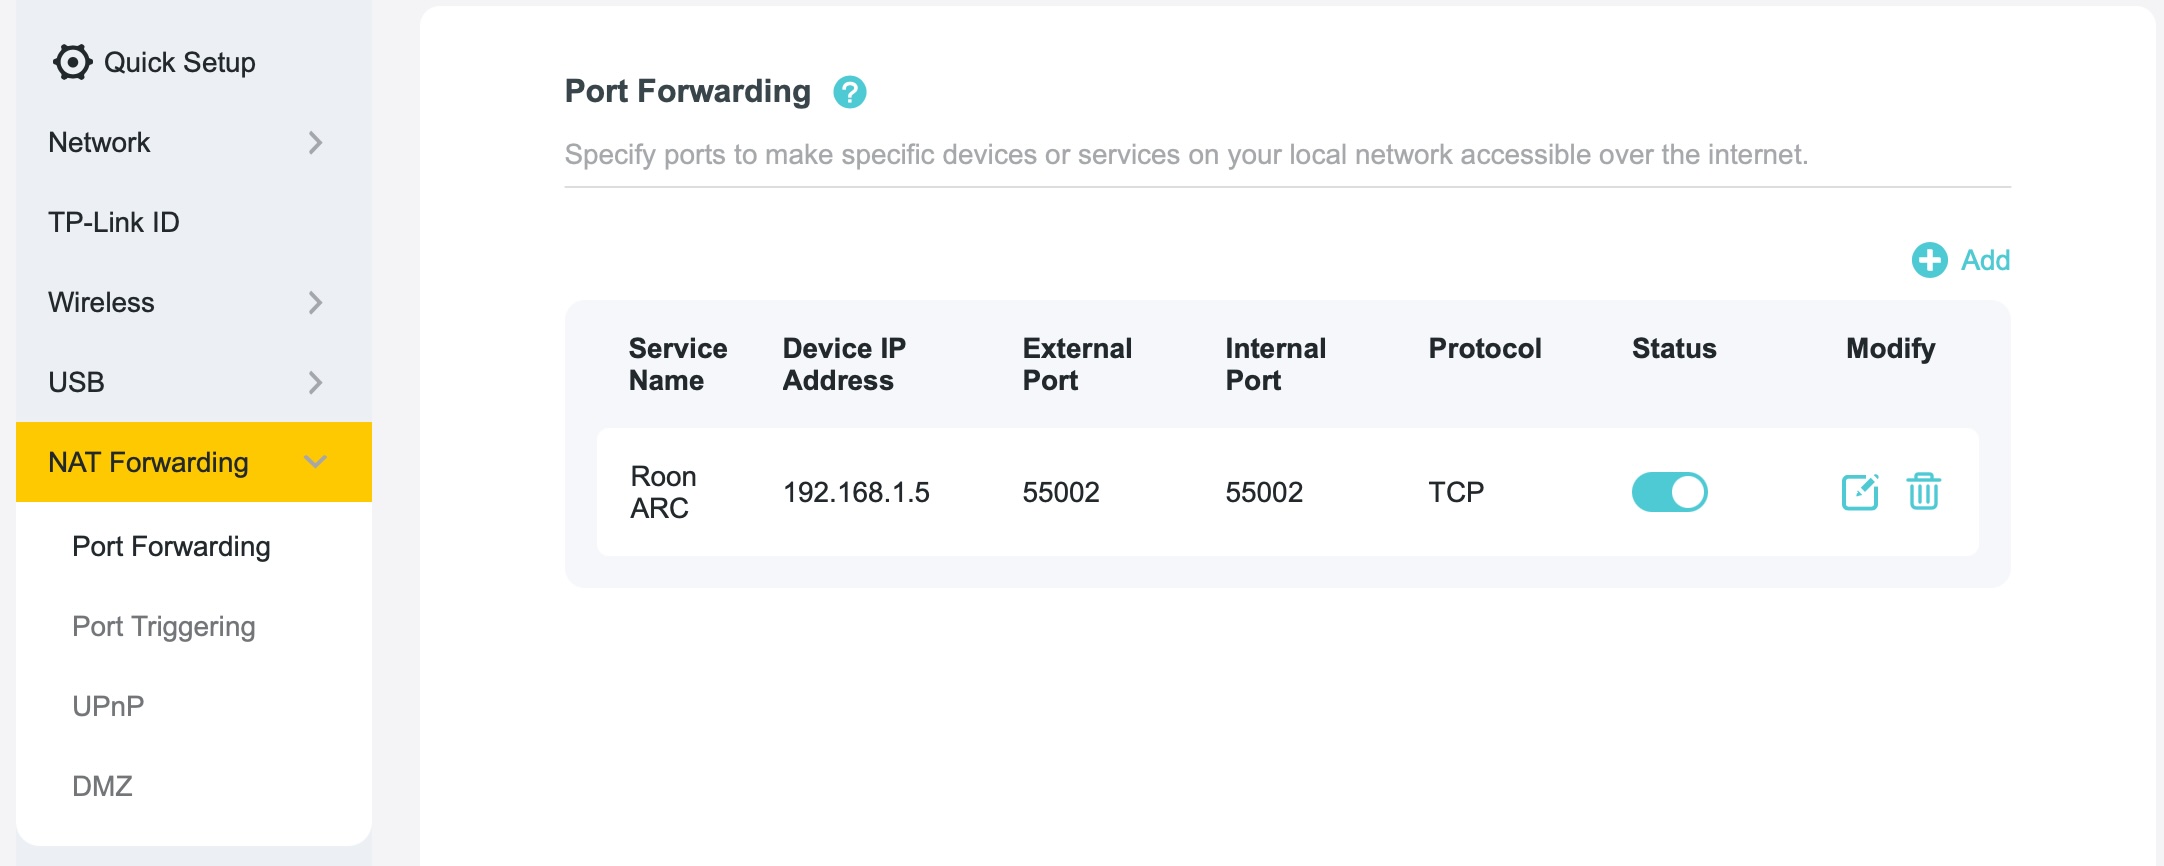
Task: Go to the DMZ settings
Action: click(x=102, y=786)
